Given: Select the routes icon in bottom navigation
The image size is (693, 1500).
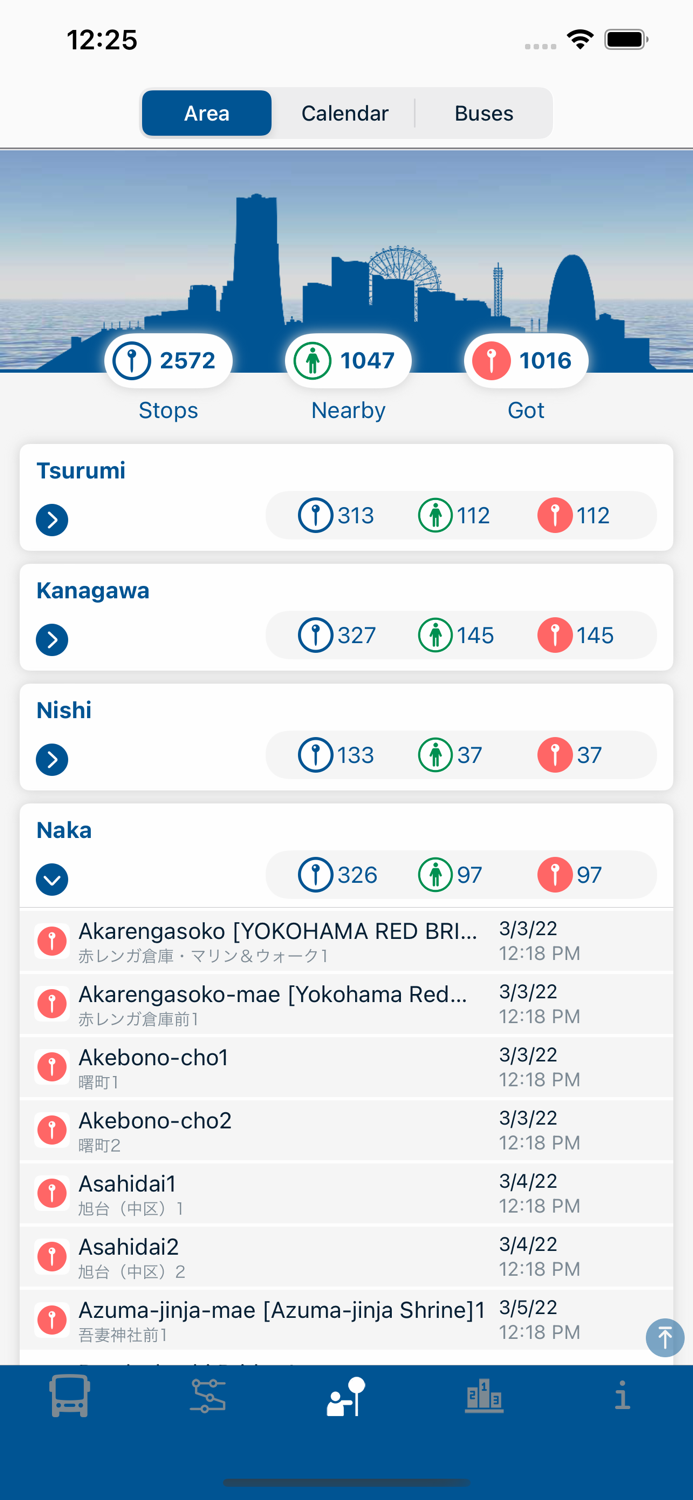Looking at the screenshot, I should (x=207, y=1396).
